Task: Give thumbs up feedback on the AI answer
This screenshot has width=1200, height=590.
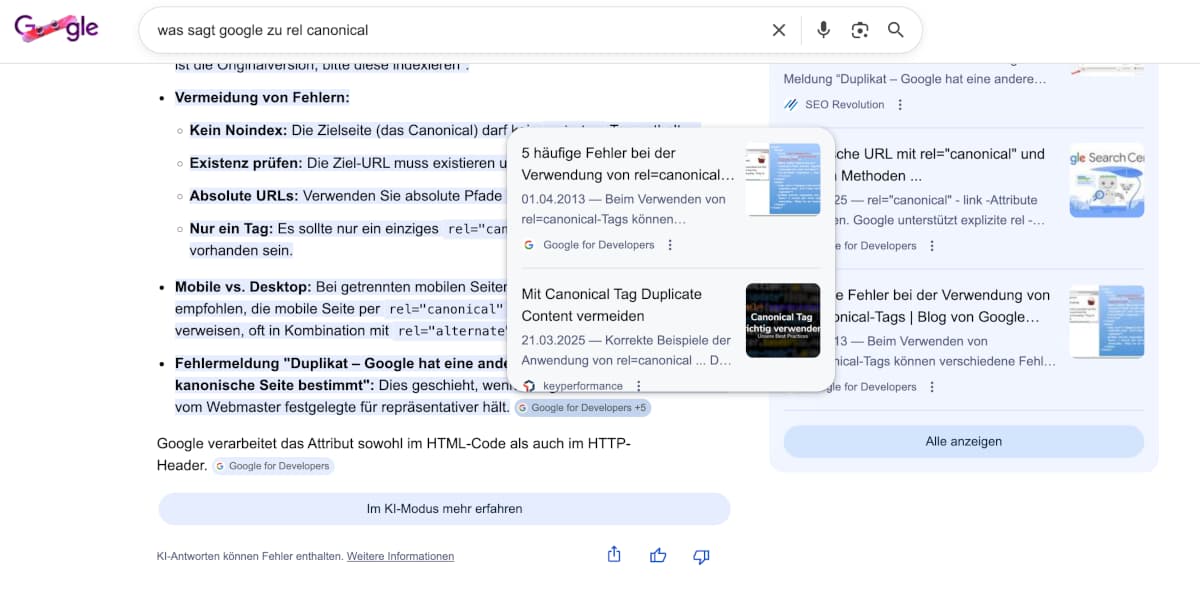Action: coord(657,555)
